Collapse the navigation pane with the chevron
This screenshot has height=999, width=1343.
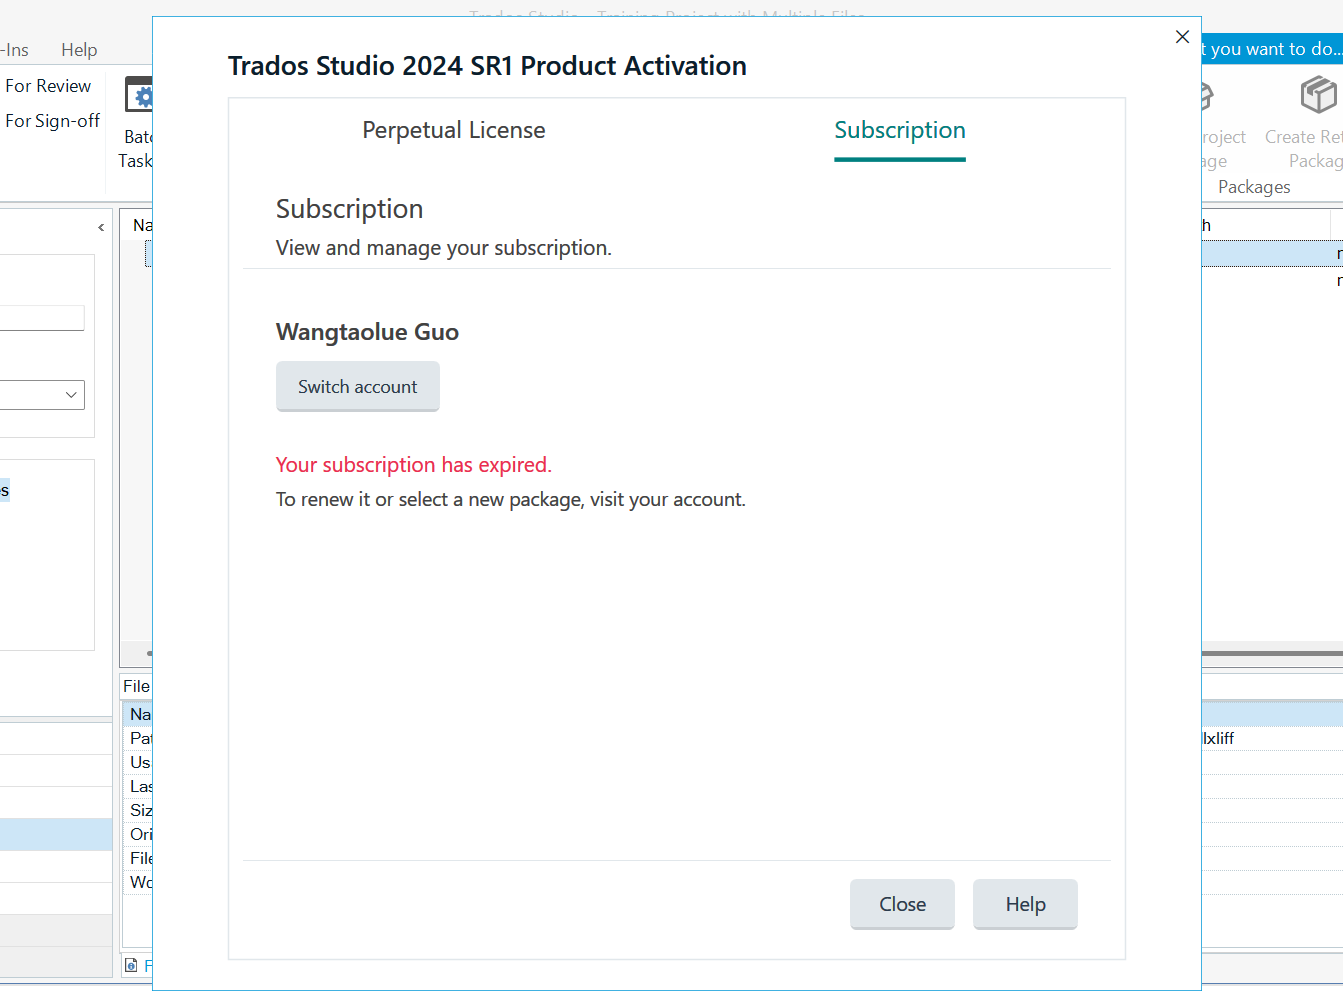[100, 227]
